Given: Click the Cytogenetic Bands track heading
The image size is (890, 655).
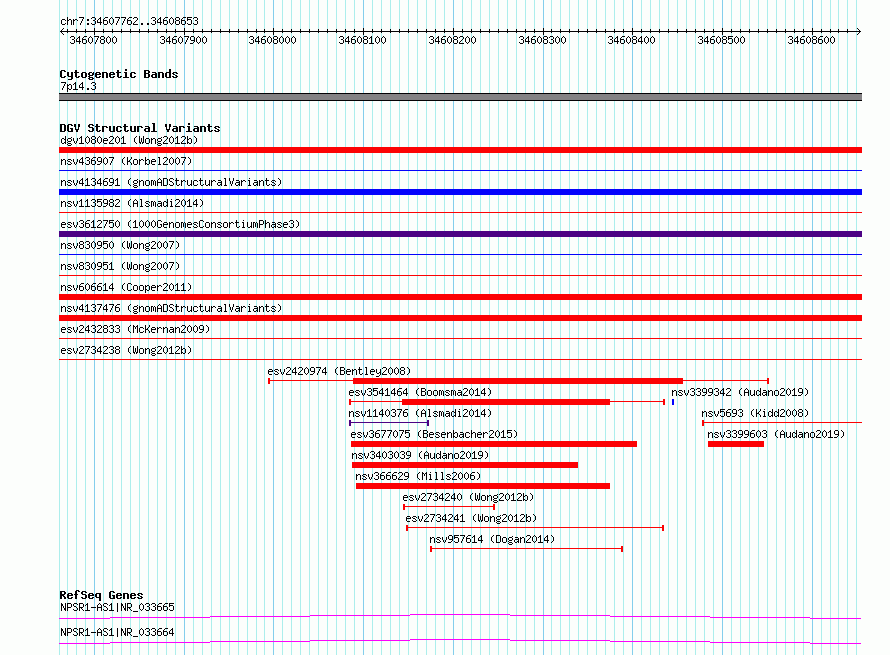Looking at the screenshot, I should 119,74.
